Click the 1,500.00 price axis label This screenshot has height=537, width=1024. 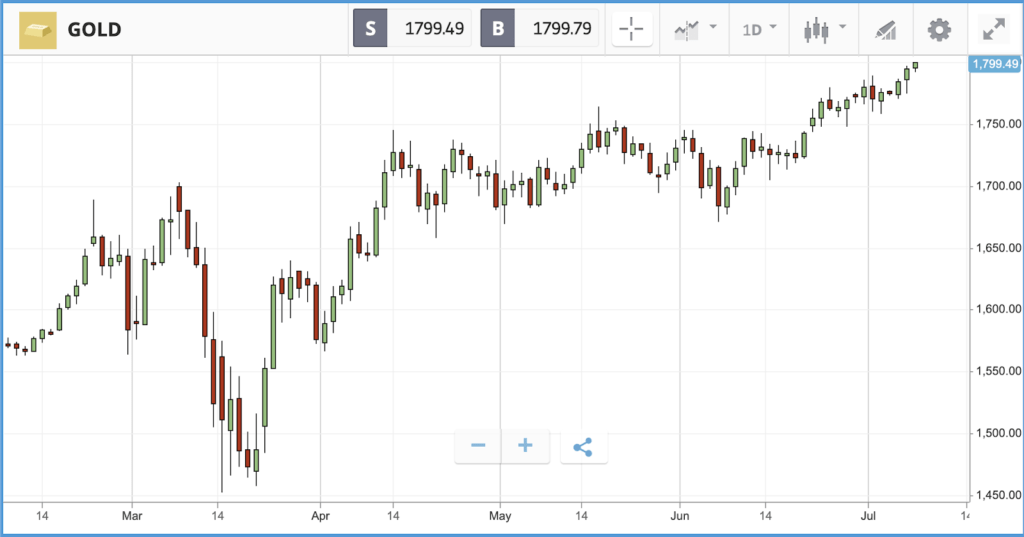point(999,433)
